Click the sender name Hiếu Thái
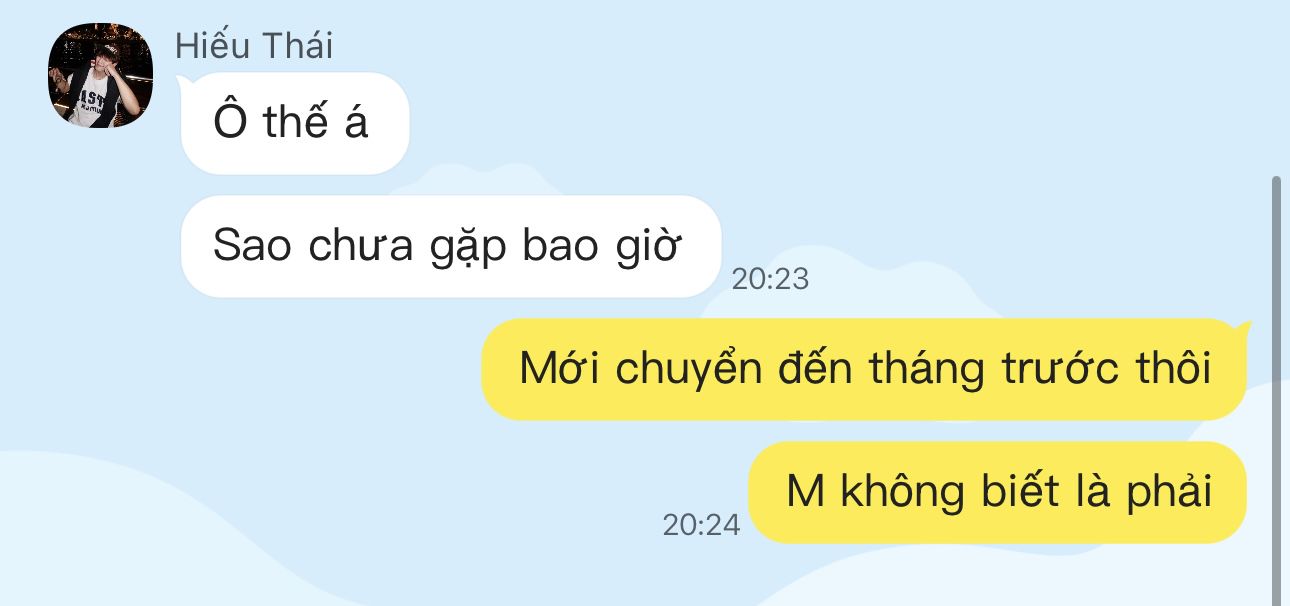Viewport: 1290px width, 606px height. pos(254,46)
